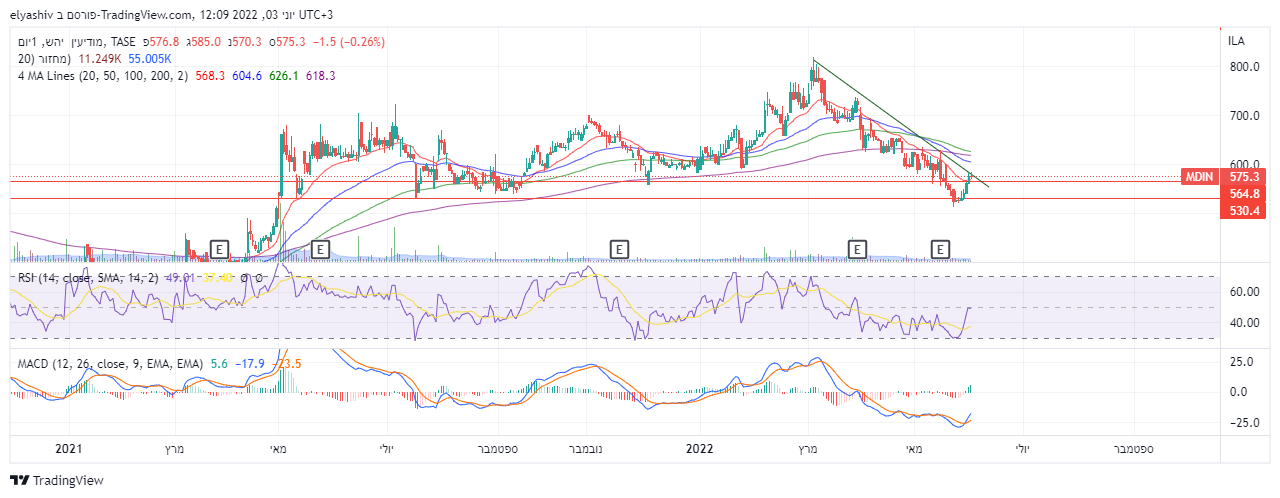
Task: Click the 800.0 level on the price axis
Action: point(1244,67)
